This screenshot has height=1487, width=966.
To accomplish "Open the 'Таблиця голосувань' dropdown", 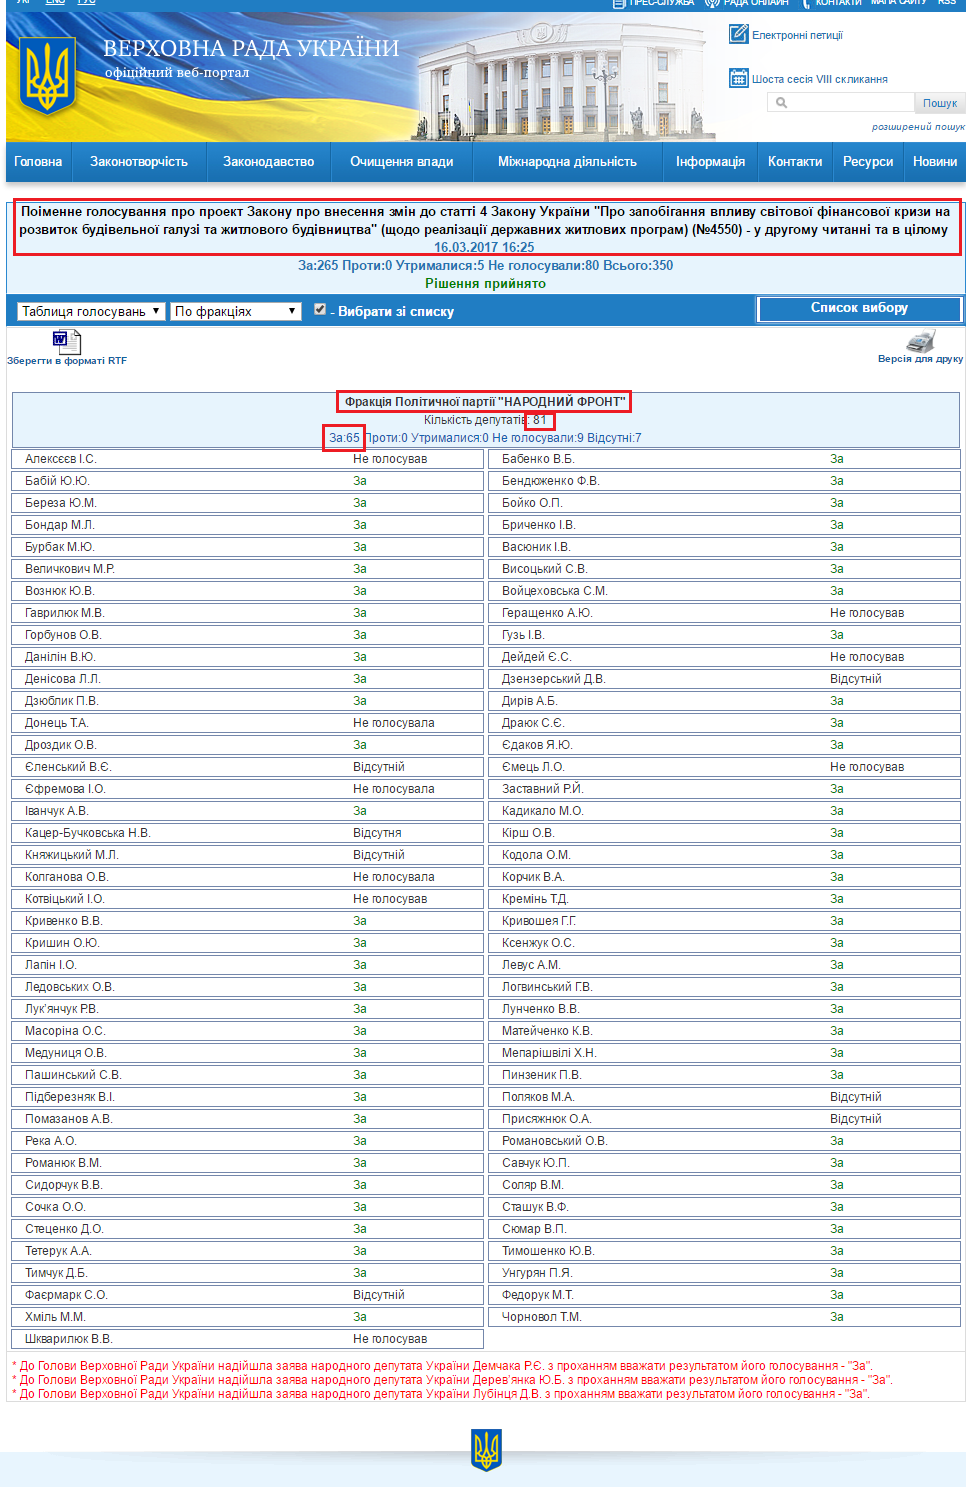I will coord(90,311).
